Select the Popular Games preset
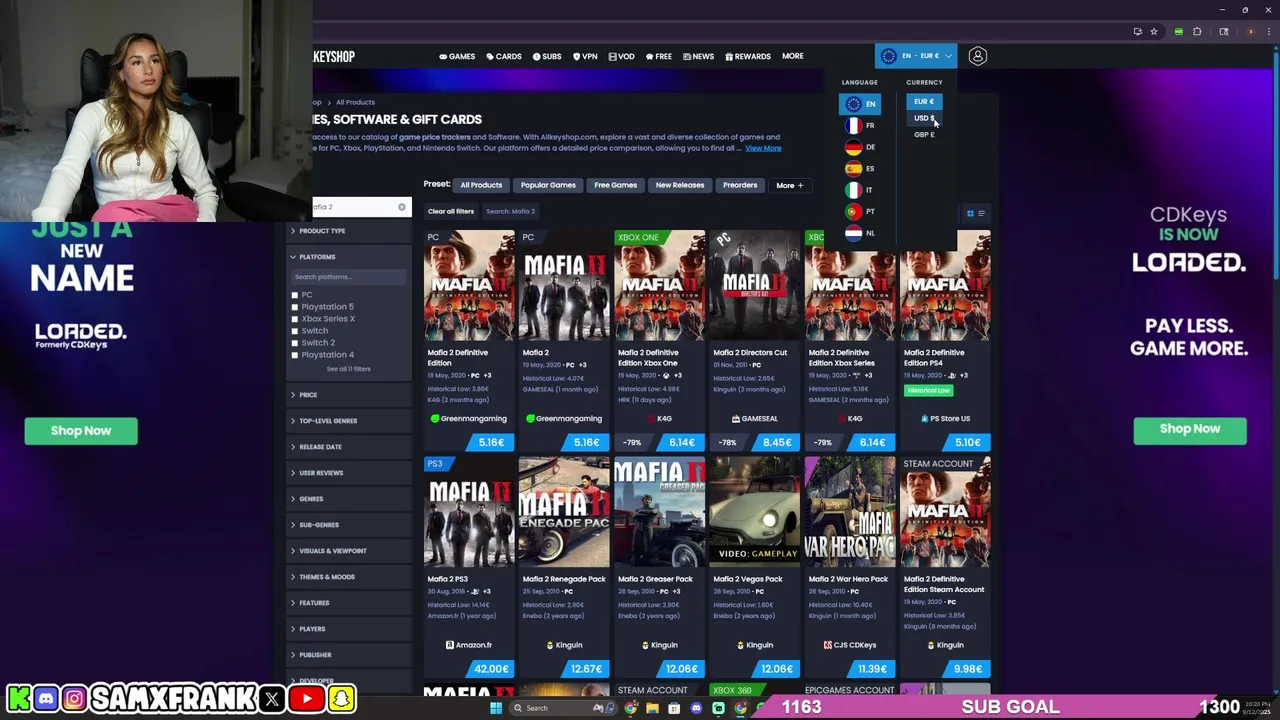The width and height of the screenshot is (1280, 720). [548, 185]
